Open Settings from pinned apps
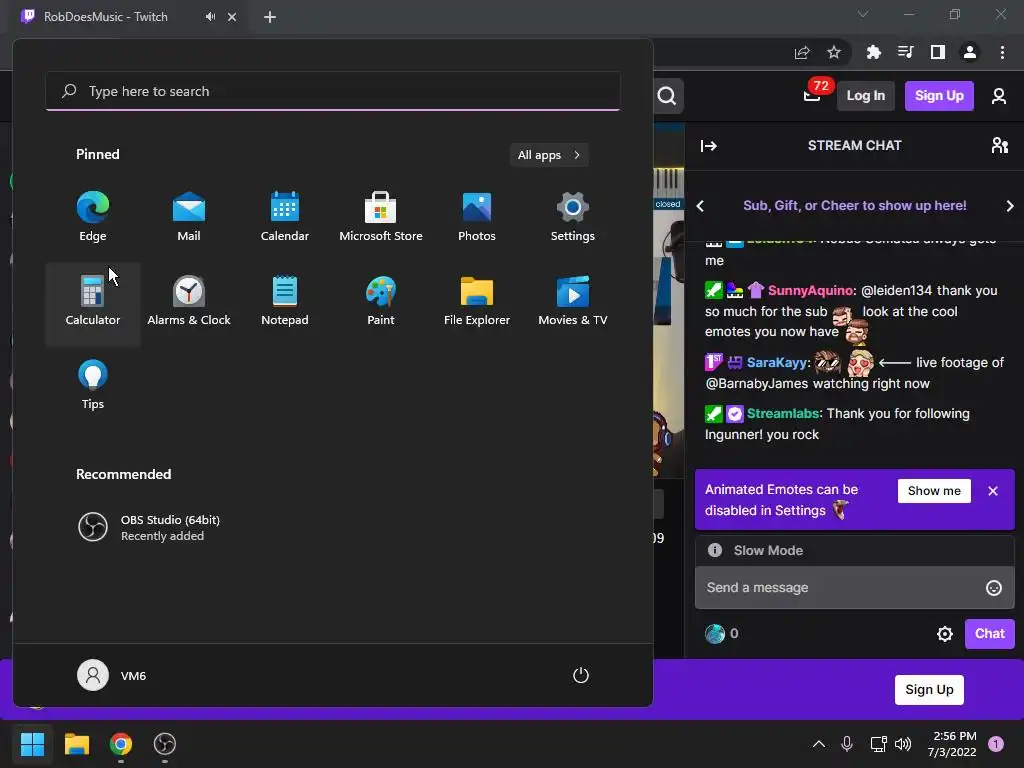The image size is (1024, 768). pyautogui.click(x=573, y=217)
